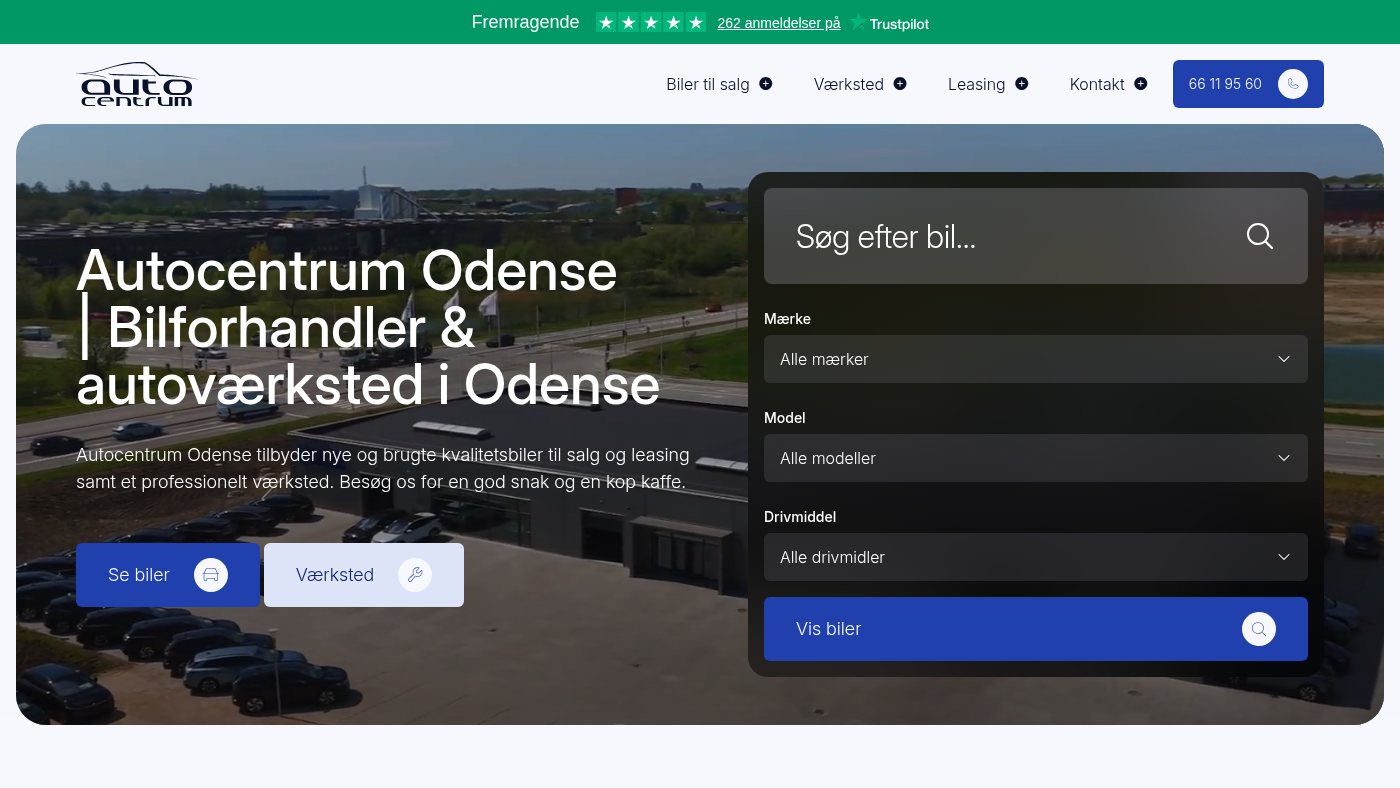Image resolution: width=1400 pixels, height=788 pixels.
Task: Click the Se biler button
Action: click(x=168, y=575)
